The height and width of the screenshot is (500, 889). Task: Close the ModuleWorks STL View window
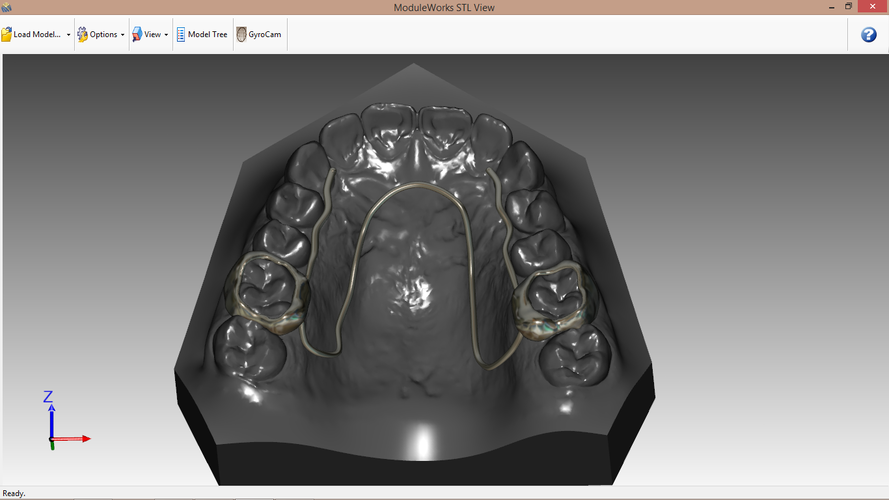[873, 7]
